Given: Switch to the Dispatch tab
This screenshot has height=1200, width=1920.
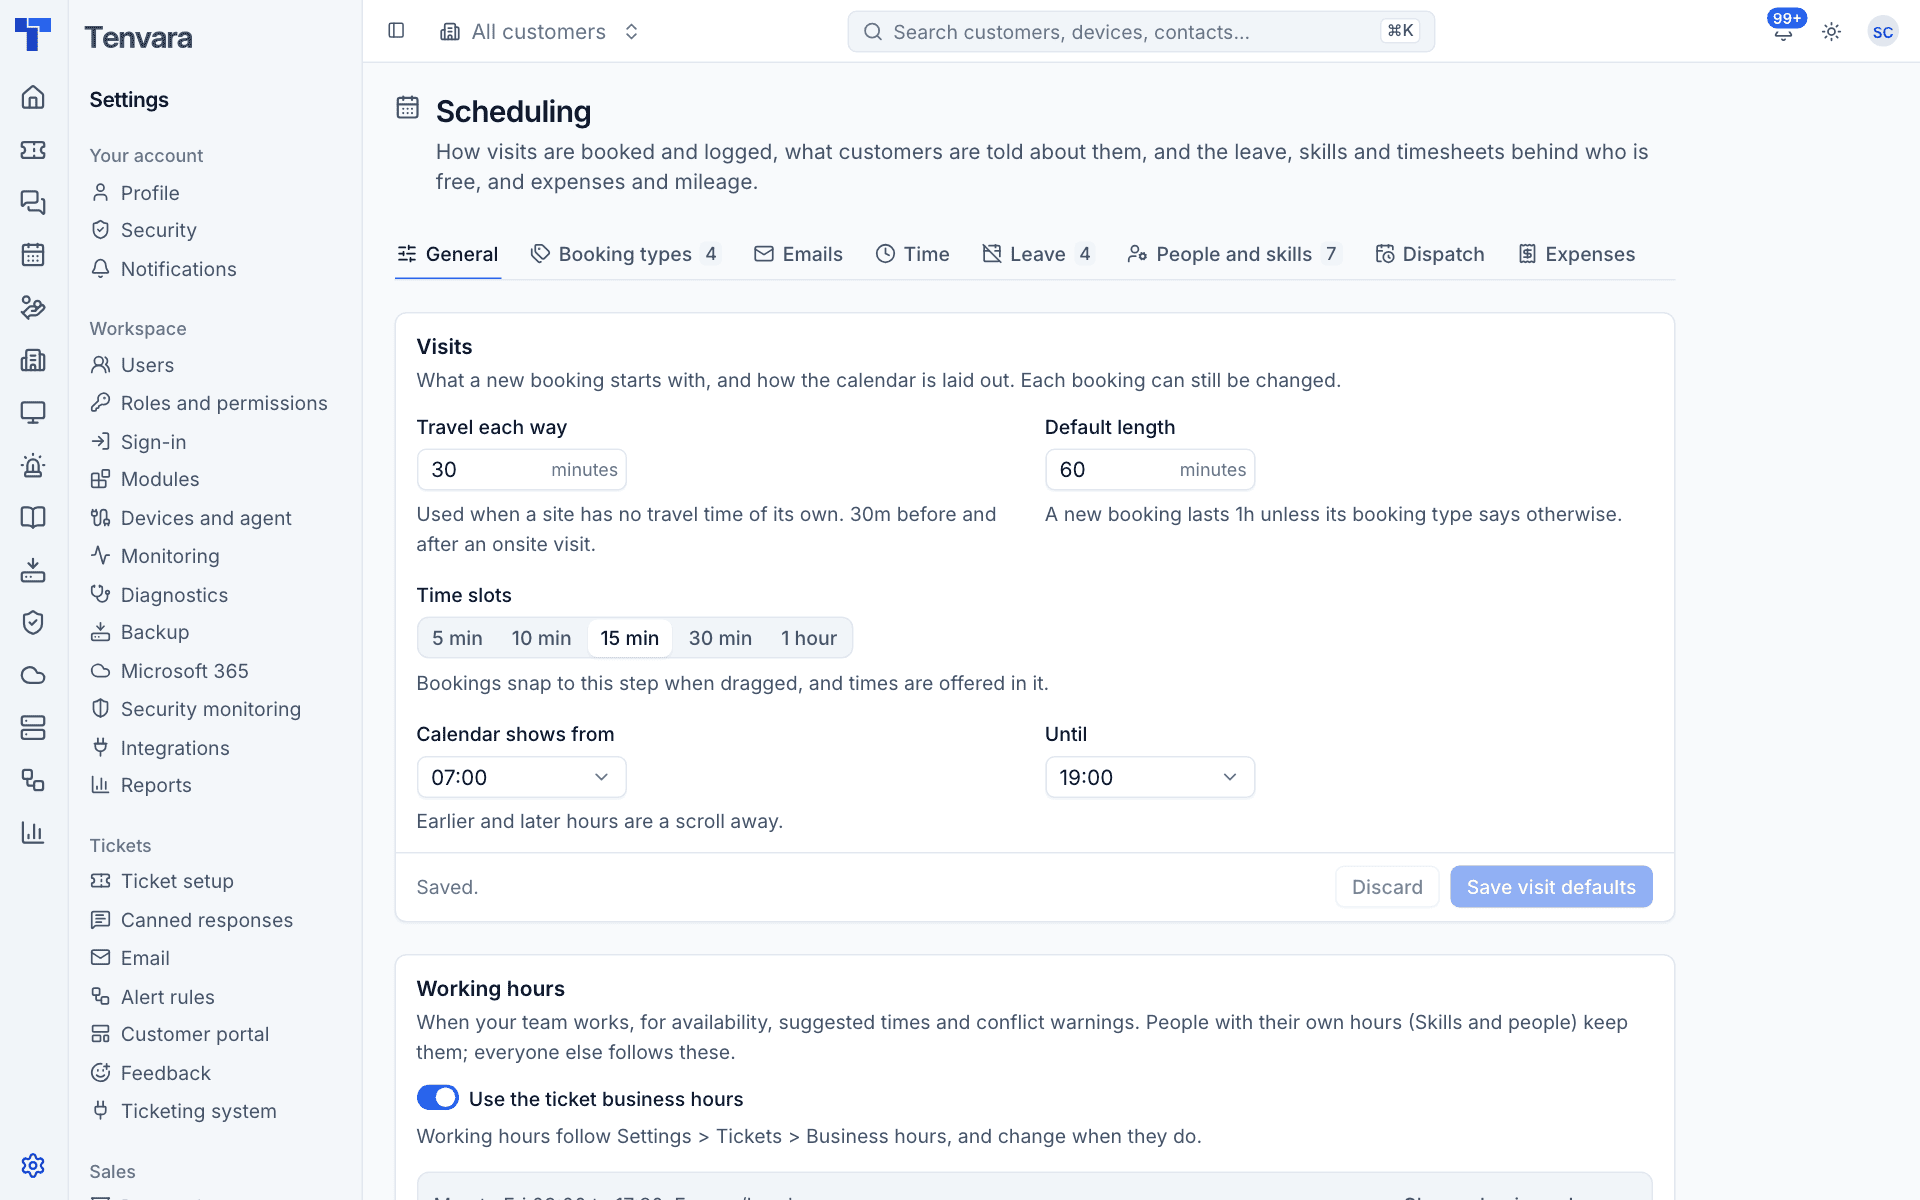Looking at the screenshot, I should coord(1429,254).
